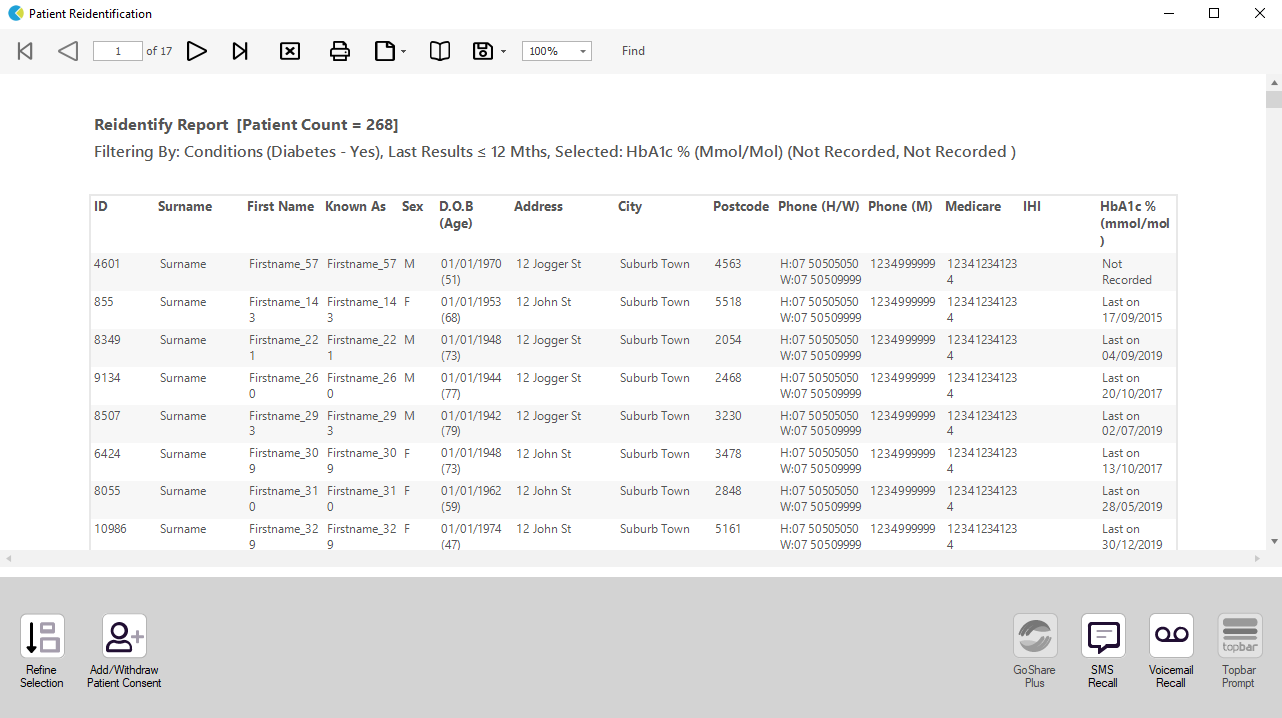Select patient ID 6424
The image size is (1282, 718).
(x=107, y=454)
